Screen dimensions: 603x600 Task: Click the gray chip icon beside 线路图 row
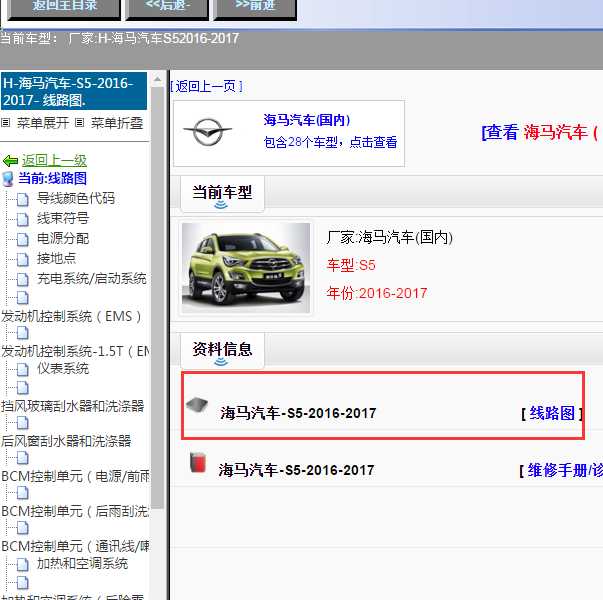197,405
